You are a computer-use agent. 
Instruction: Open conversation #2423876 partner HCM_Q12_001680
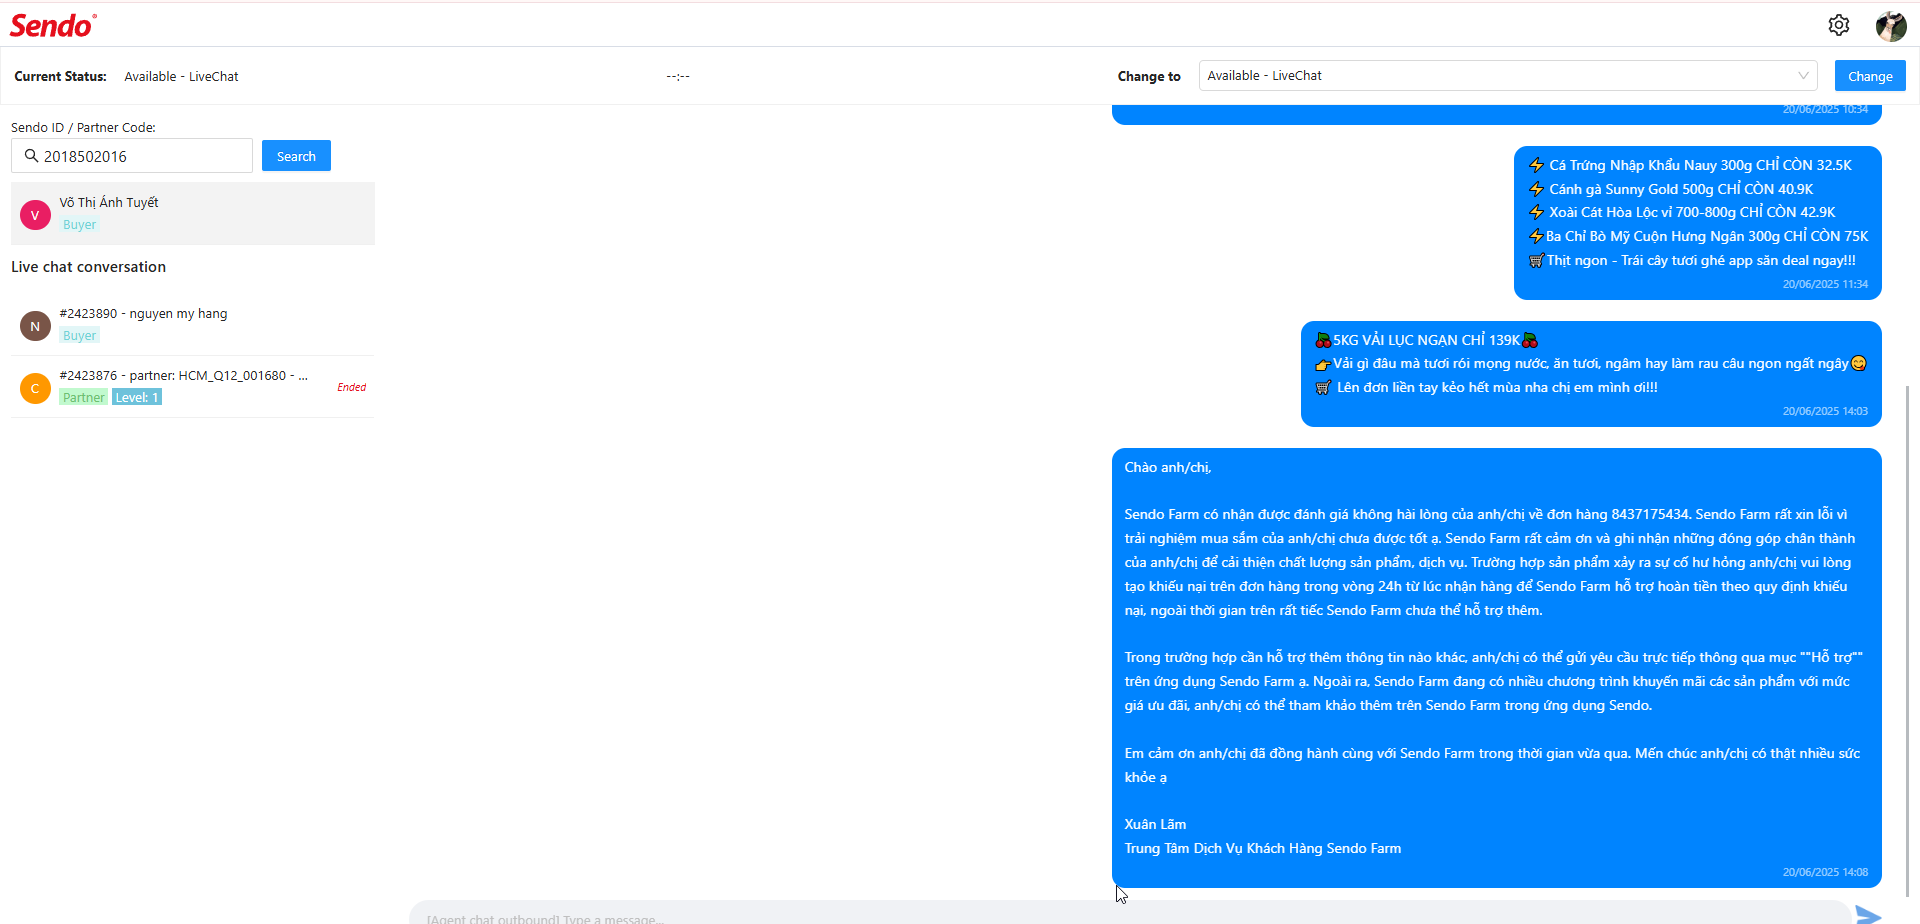click(193, 387)
